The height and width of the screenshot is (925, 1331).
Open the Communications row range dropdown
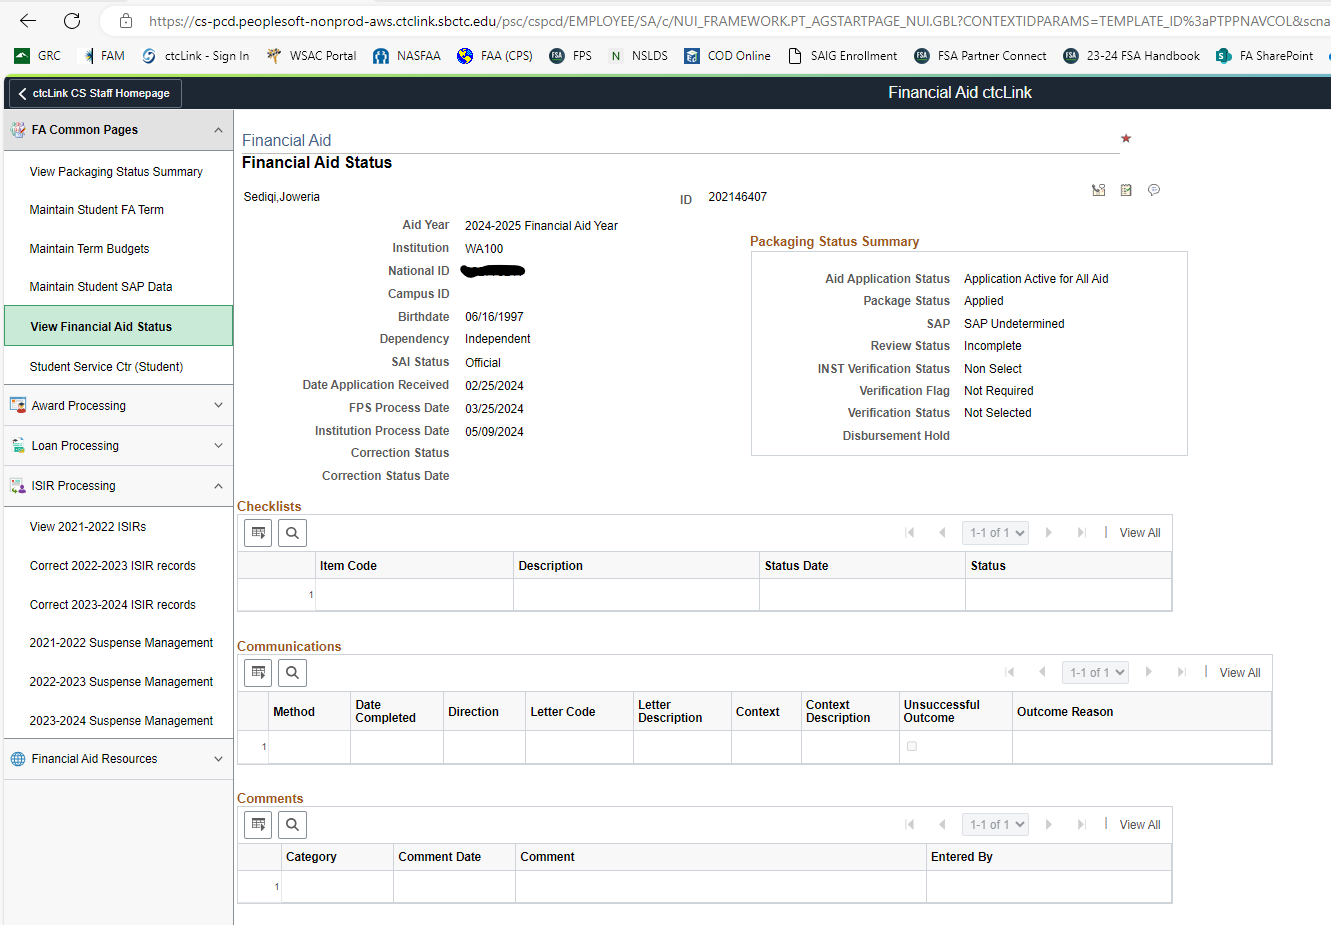(x=1095, y=673)
